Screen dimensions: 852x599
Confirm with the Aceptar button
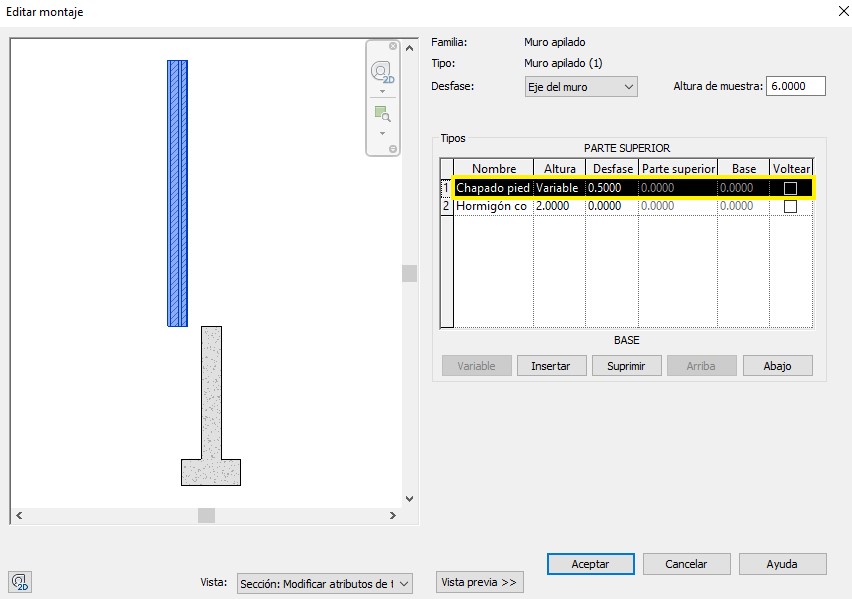point(590,564)
